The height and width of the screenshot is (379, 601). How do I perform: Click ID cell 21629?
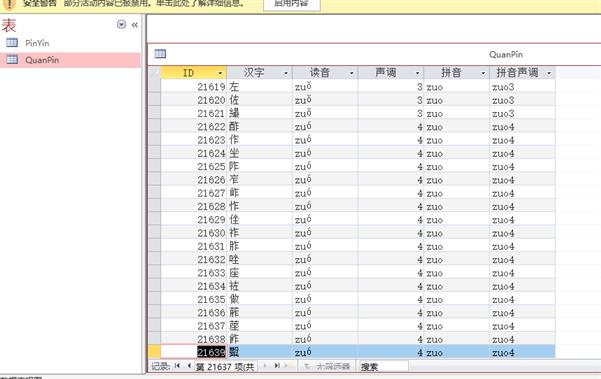(x=194, y=220)
